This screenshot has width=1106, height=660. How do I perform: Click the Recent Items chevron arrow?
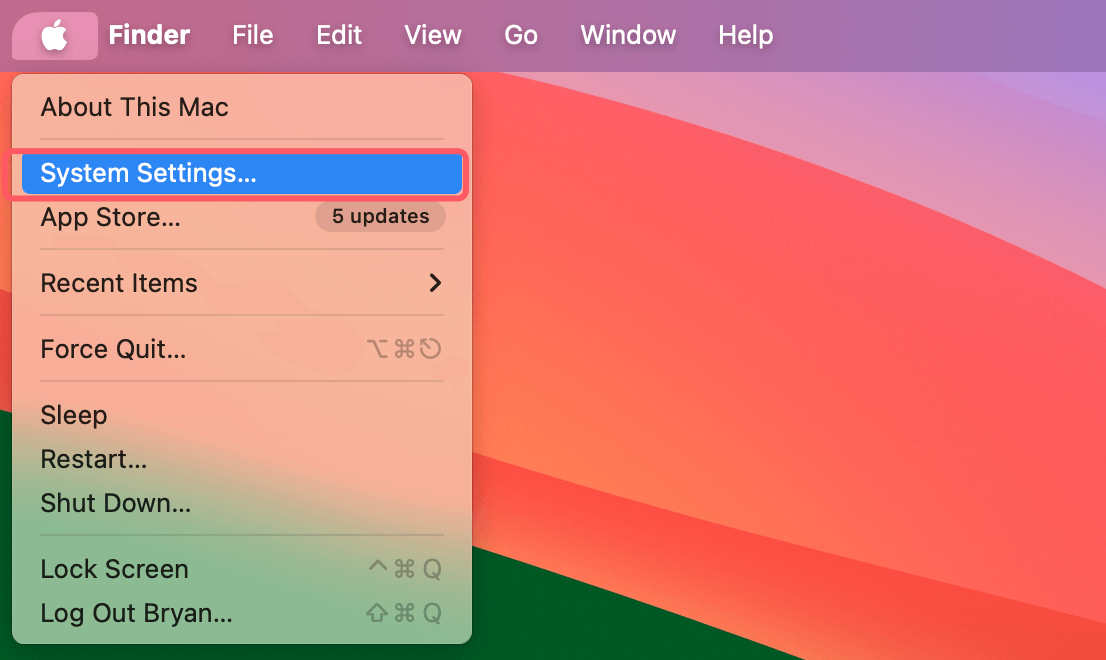point(435,283)
